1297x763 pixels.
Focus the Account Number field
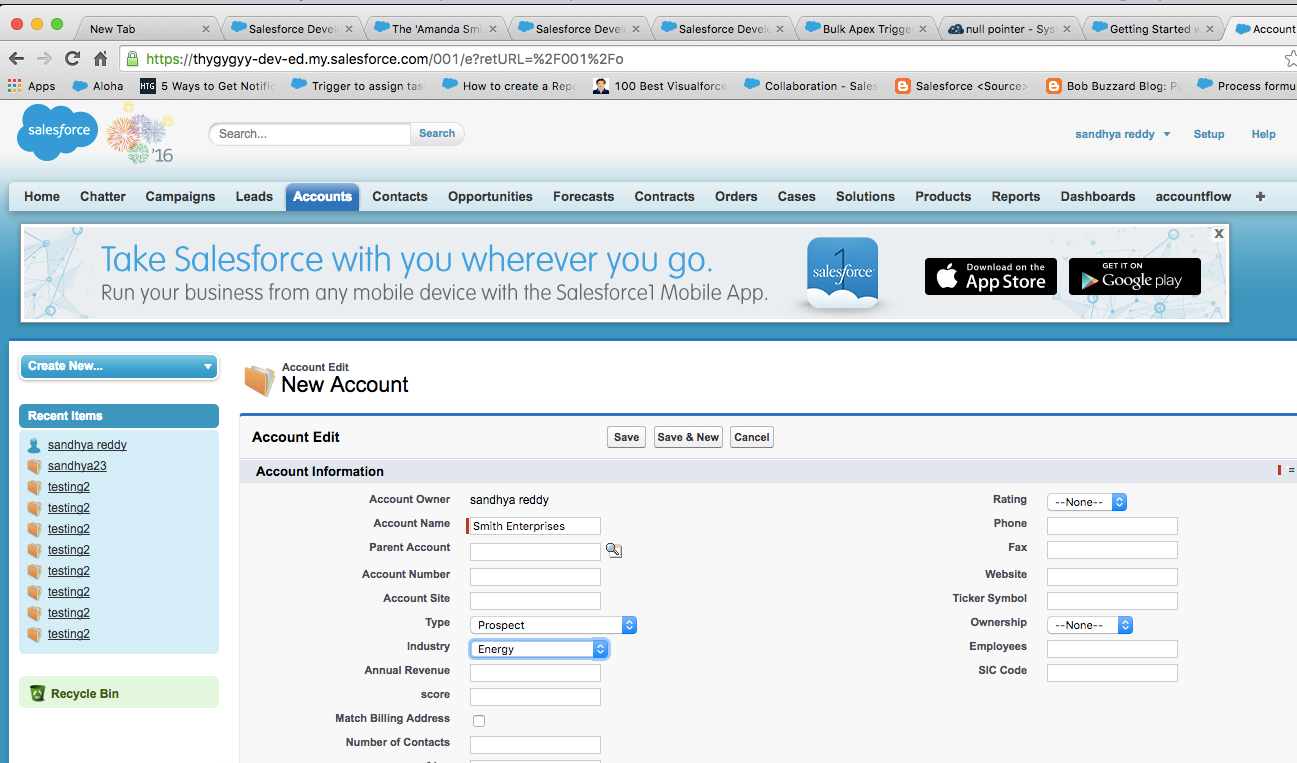point(535,577)
